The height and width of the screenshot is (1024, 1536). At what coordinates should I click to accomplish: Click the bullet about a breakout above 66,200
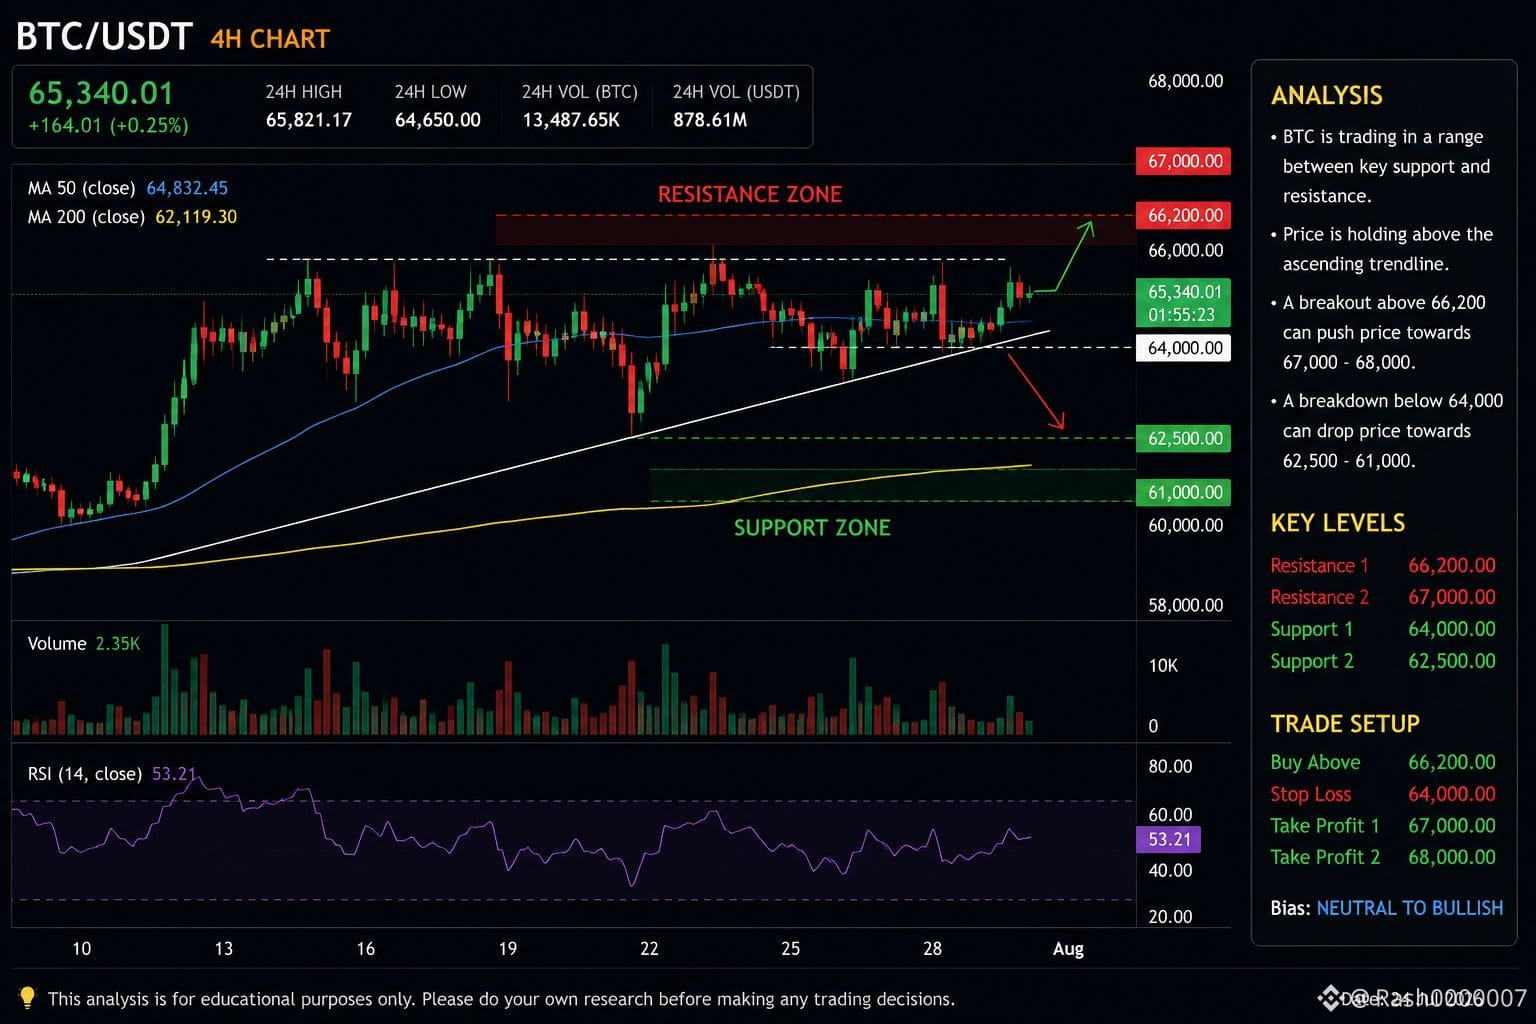[x=1377, y=332]
